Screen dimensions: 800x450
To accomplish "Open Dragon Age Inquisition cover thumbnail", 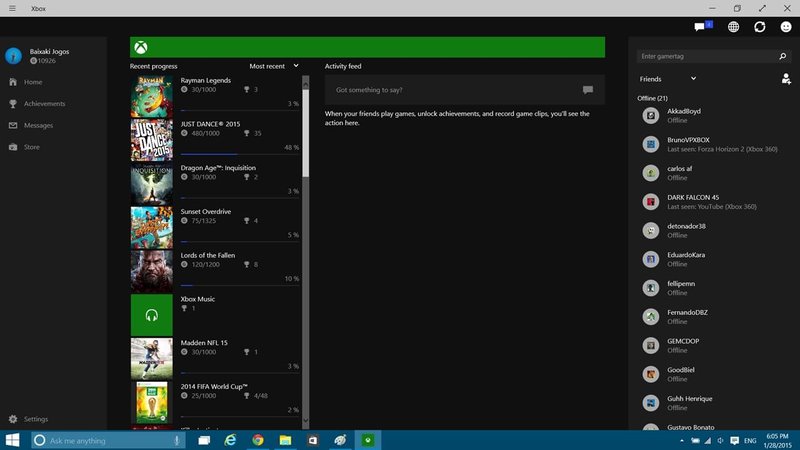I will pos(152,184).
